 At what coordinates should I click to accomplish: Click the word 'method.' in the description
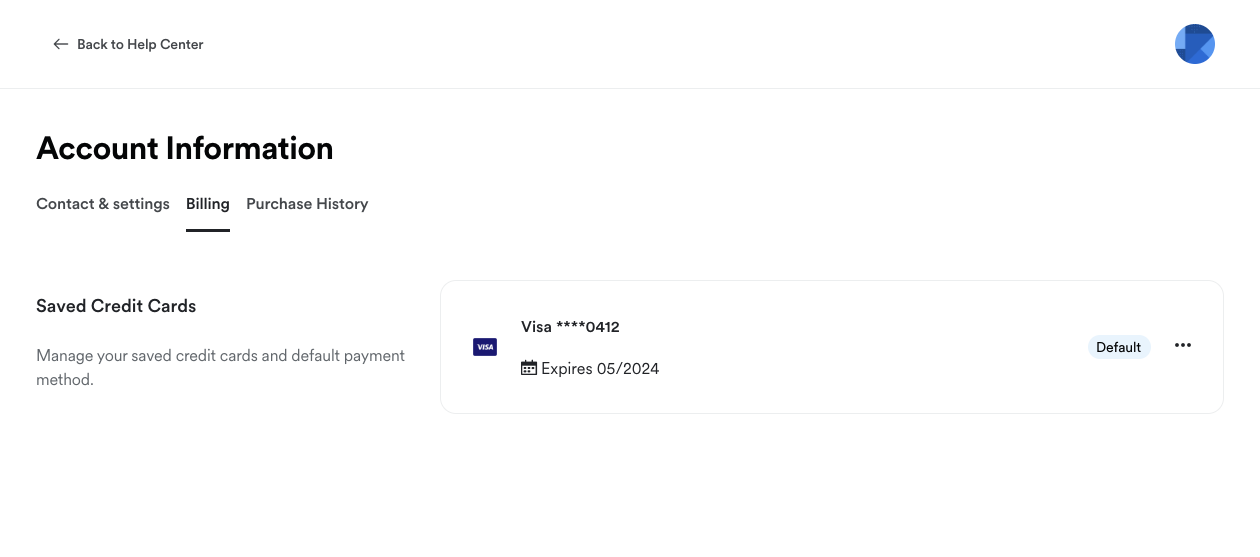coord(65,380)
